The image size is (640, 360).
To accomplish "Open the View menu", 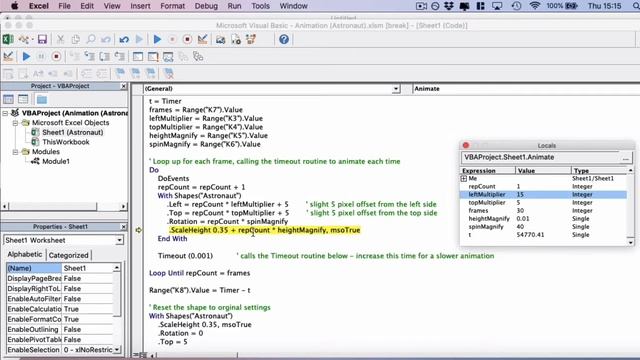I will point(112,6).
